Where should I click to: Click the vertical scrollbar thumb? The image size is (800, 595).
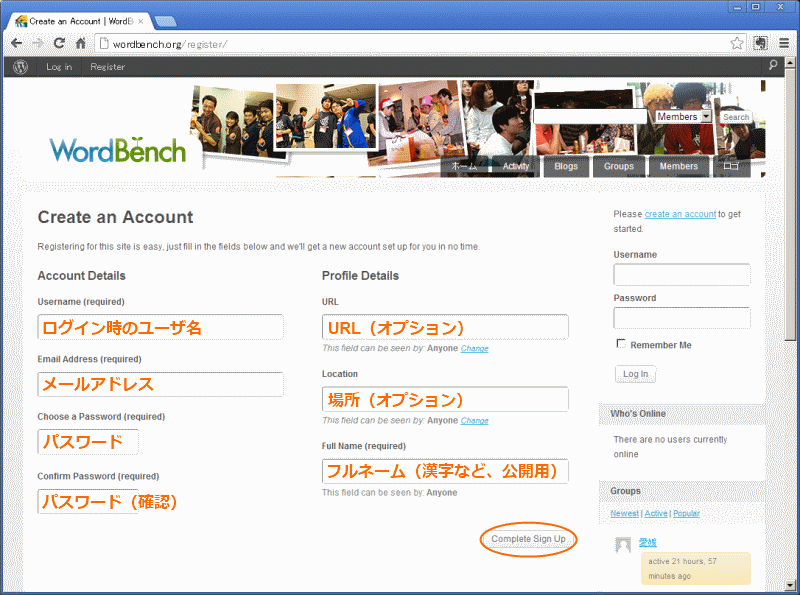pos(790,204)
